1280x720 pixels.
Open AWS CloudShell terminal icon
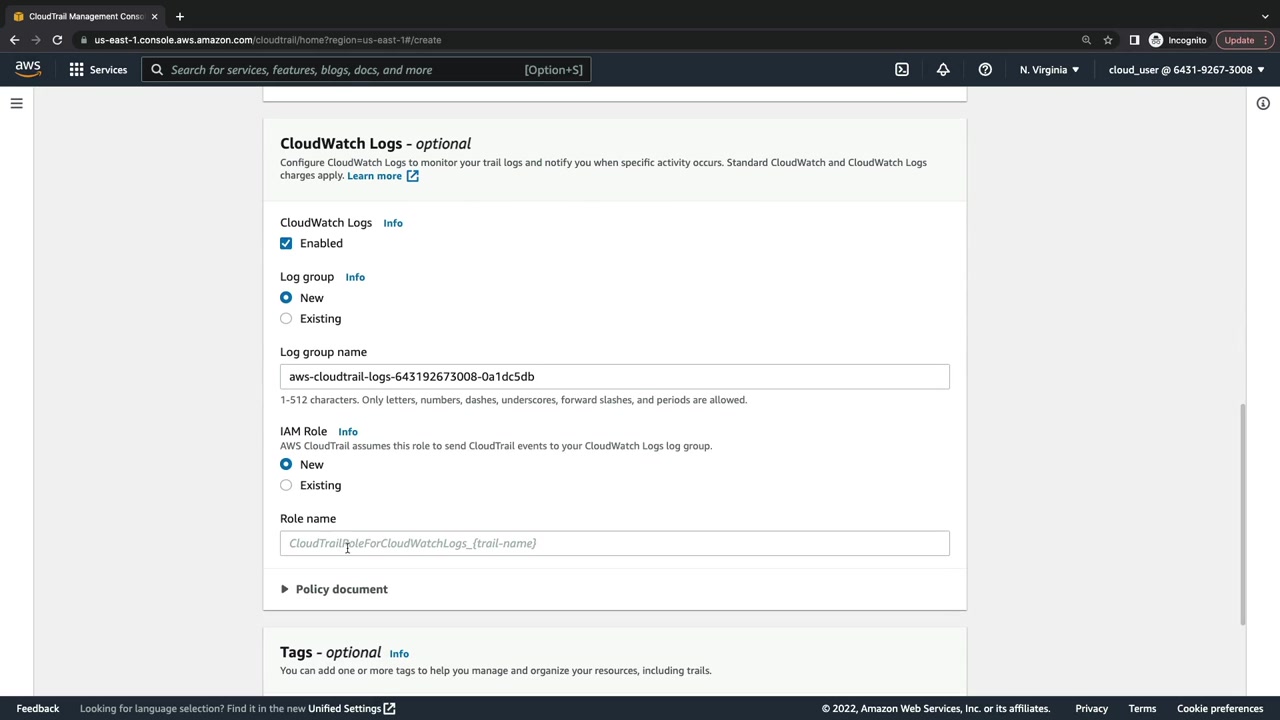click(x=902, y=70)
